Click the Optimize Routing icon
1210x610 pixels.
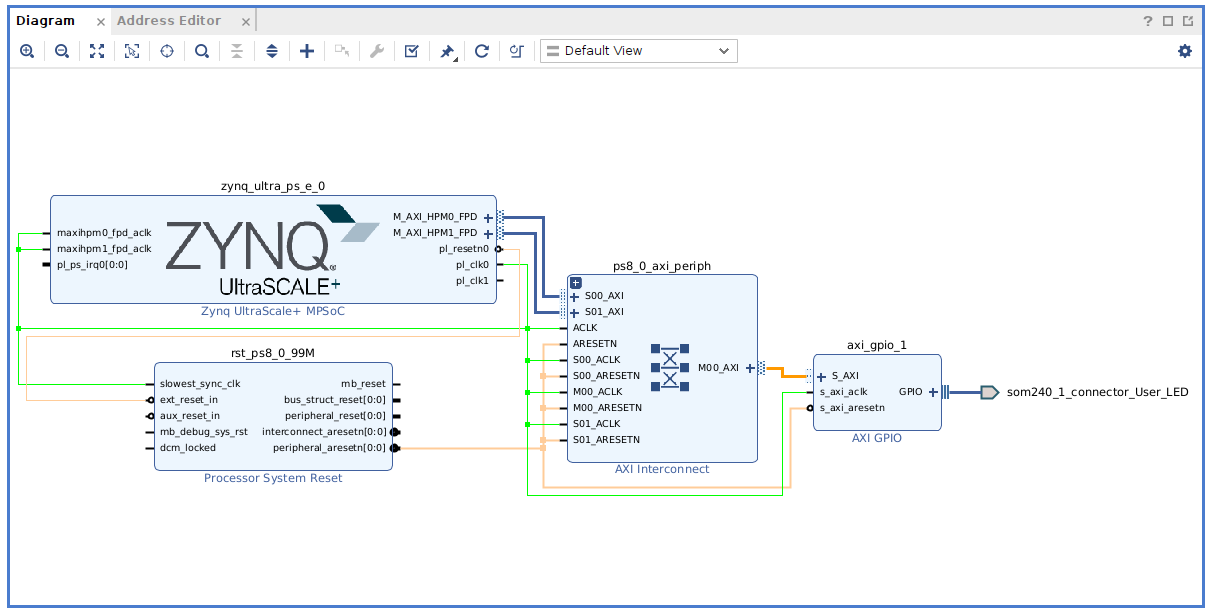pyautogui.click(x=517, y=51)
